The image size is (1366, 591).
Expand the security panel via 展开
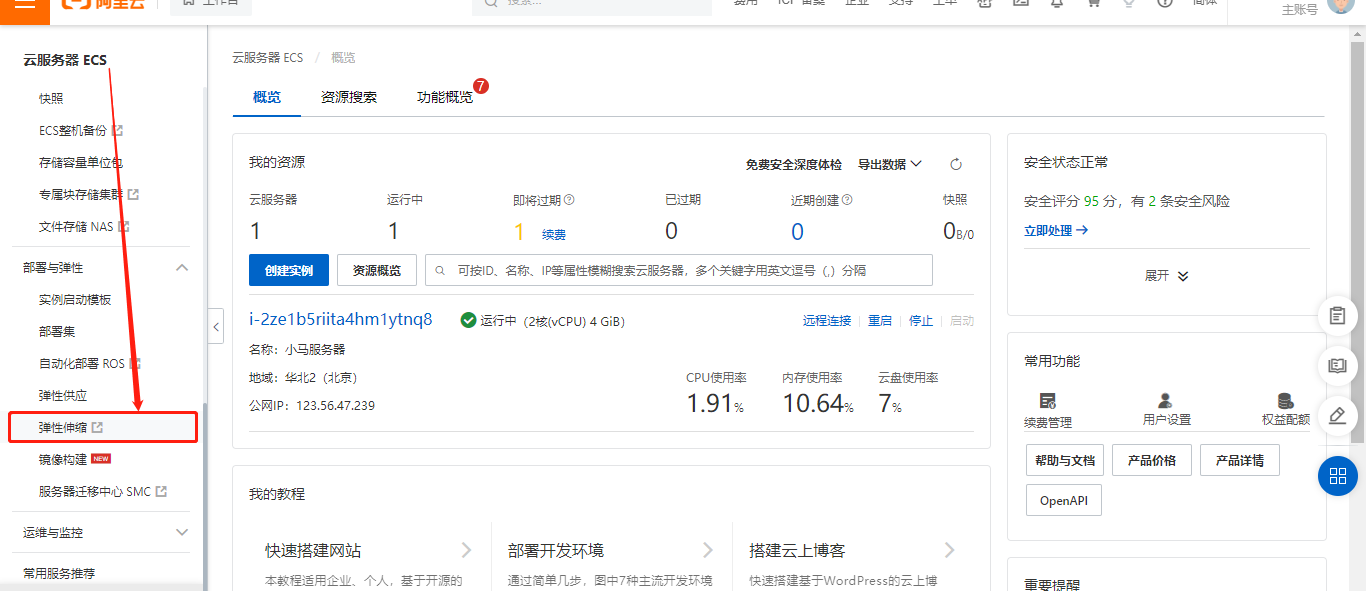pos(1167,276)
